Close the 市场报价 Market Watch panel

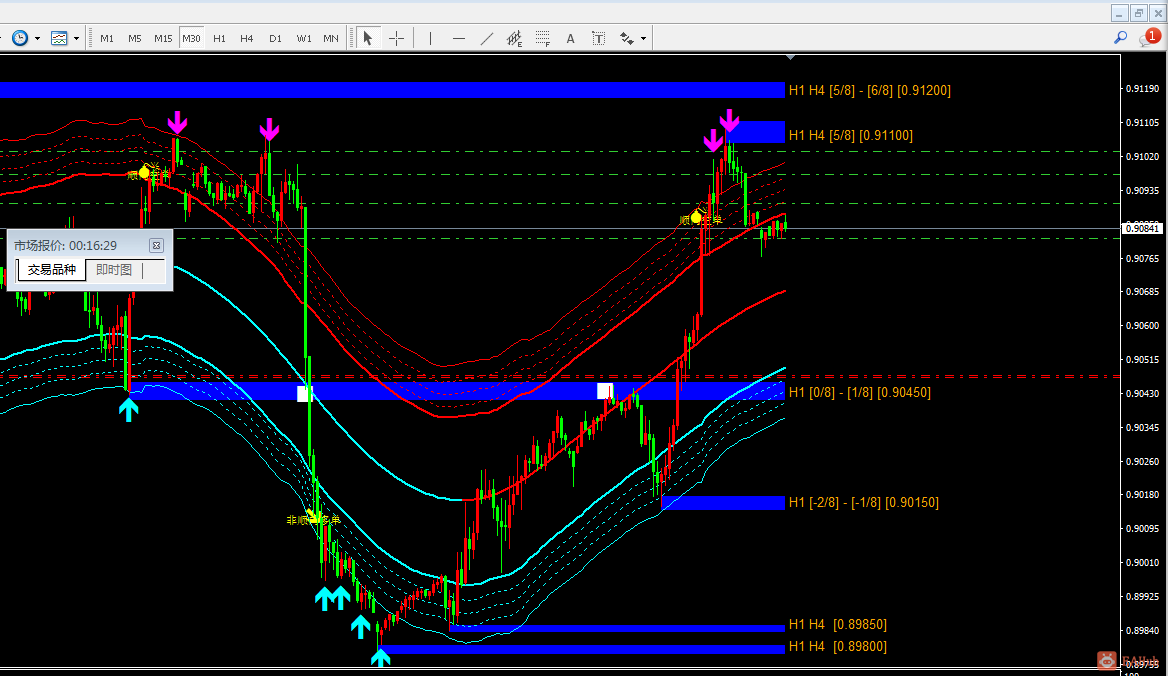click(156, 245)
